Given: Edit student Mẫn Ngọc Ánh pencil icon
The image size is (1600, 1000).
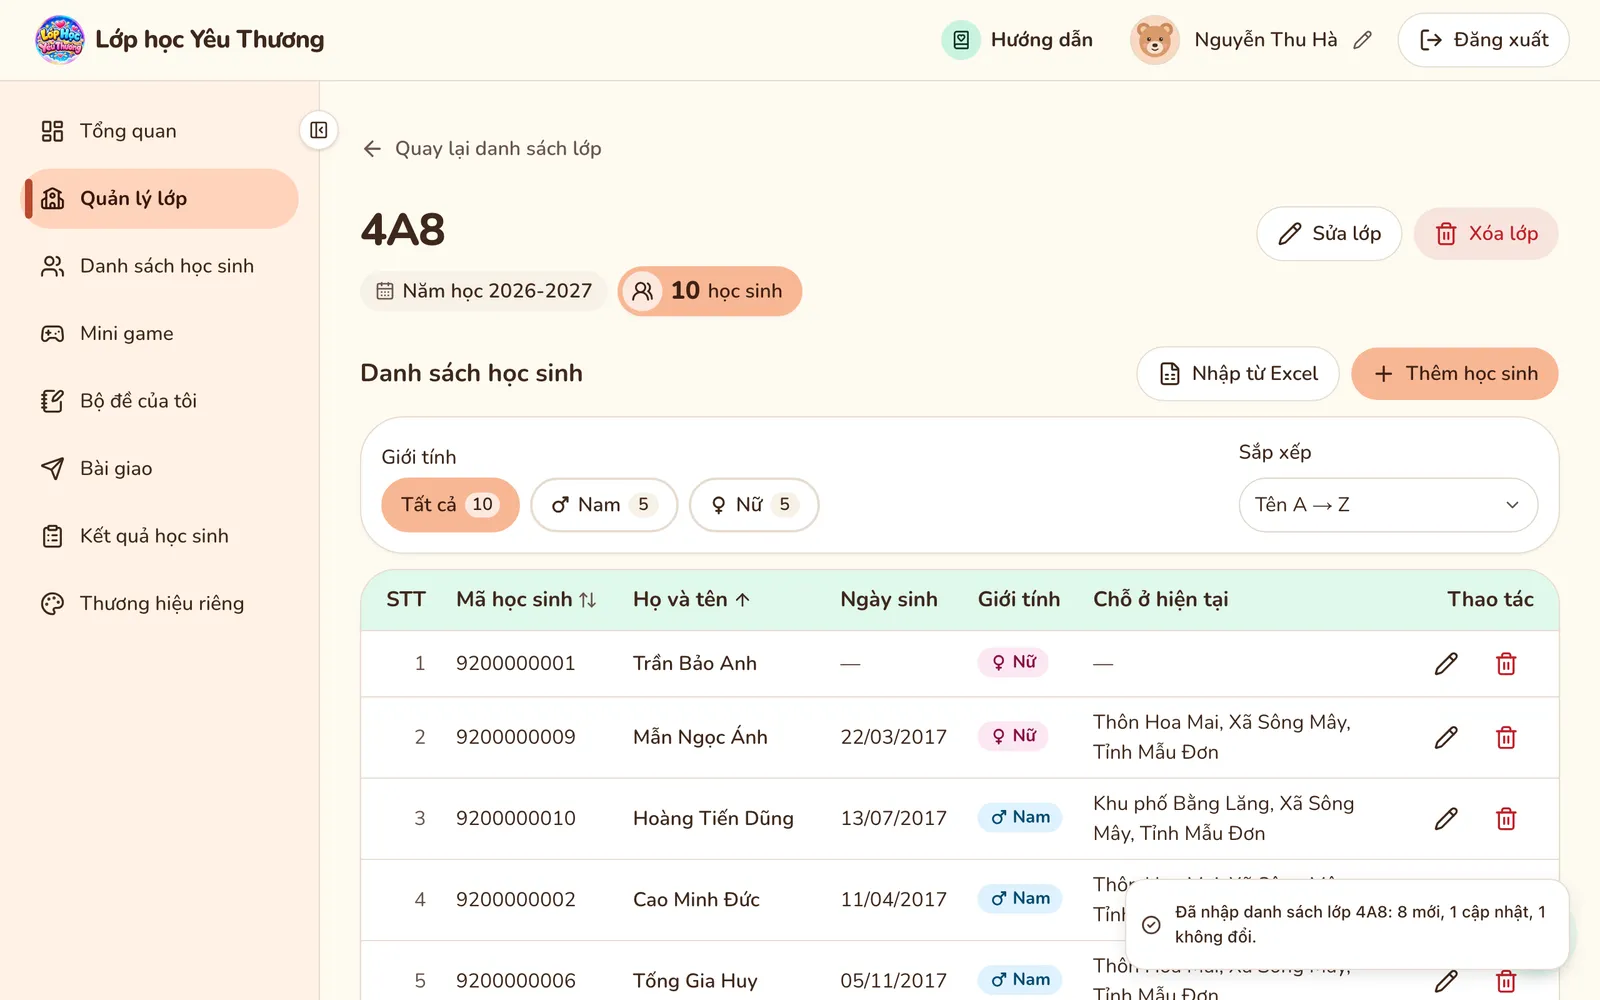Looking at the screenshot, I should point(1446,738).
